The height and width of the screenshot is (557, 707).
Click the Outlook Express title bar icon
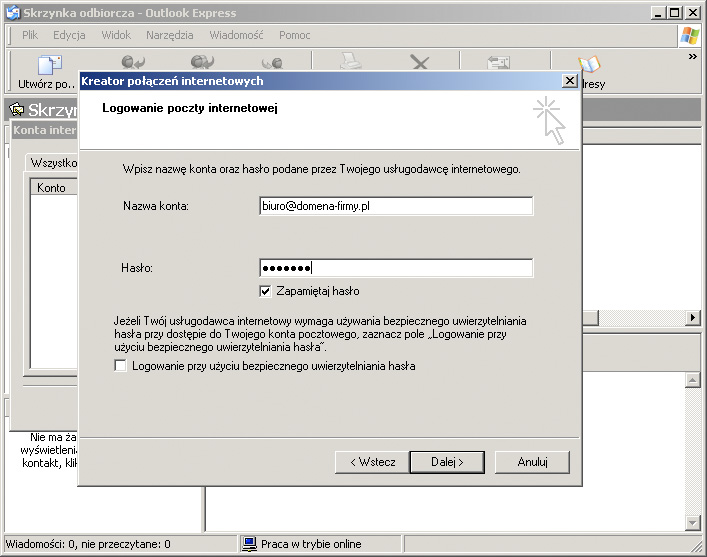click(x=13, y=13)
